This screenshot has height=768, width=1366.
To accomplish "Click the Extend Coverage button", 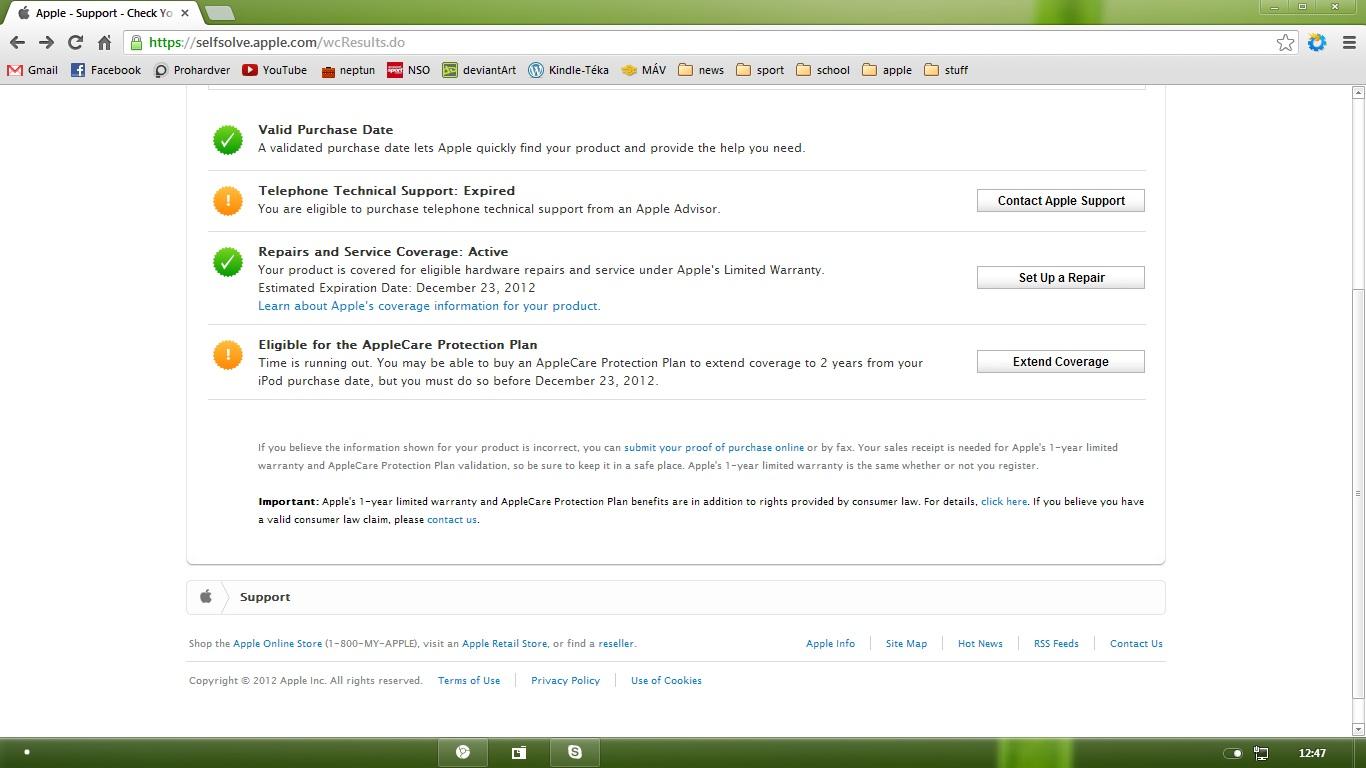I will pyautogui.click(x=1061, y=362).
